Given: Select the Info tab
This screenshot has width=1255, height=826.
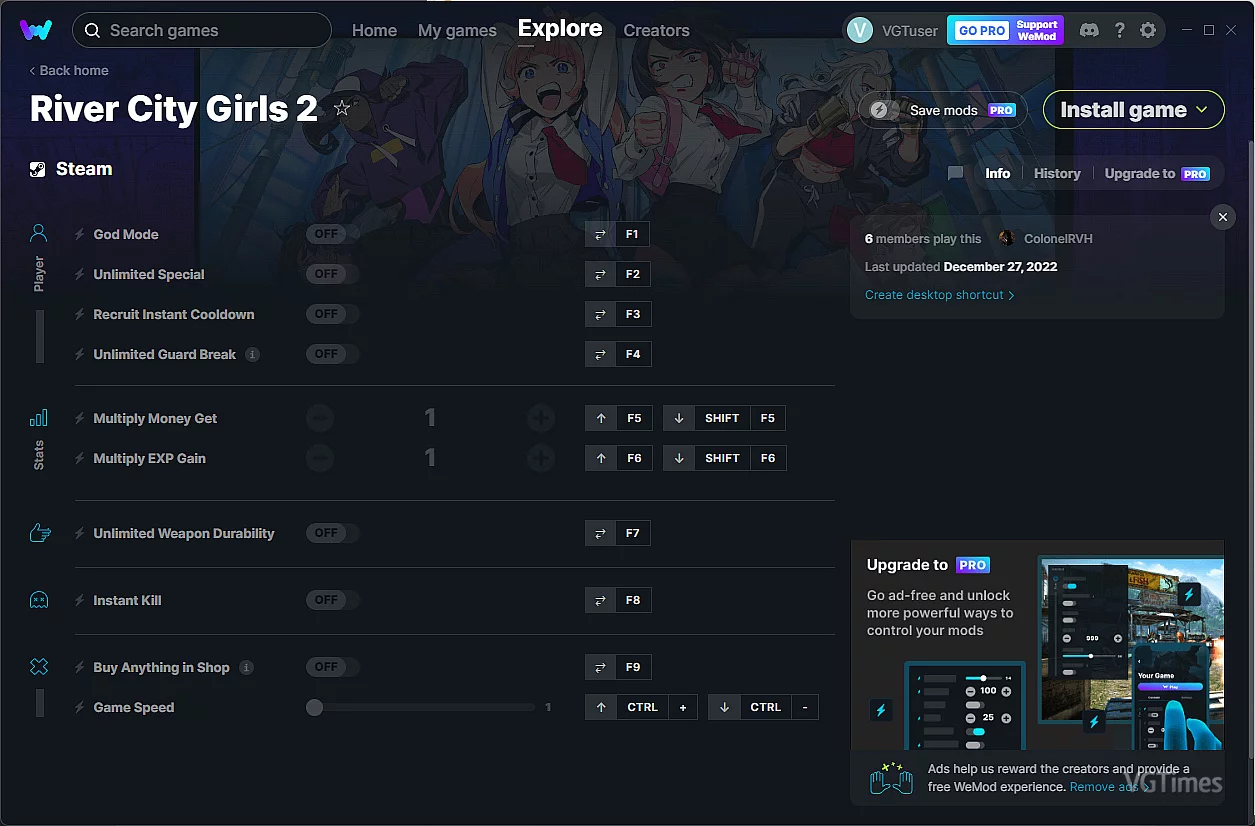Looking at the screenshot, I should (x=998, y=173).
